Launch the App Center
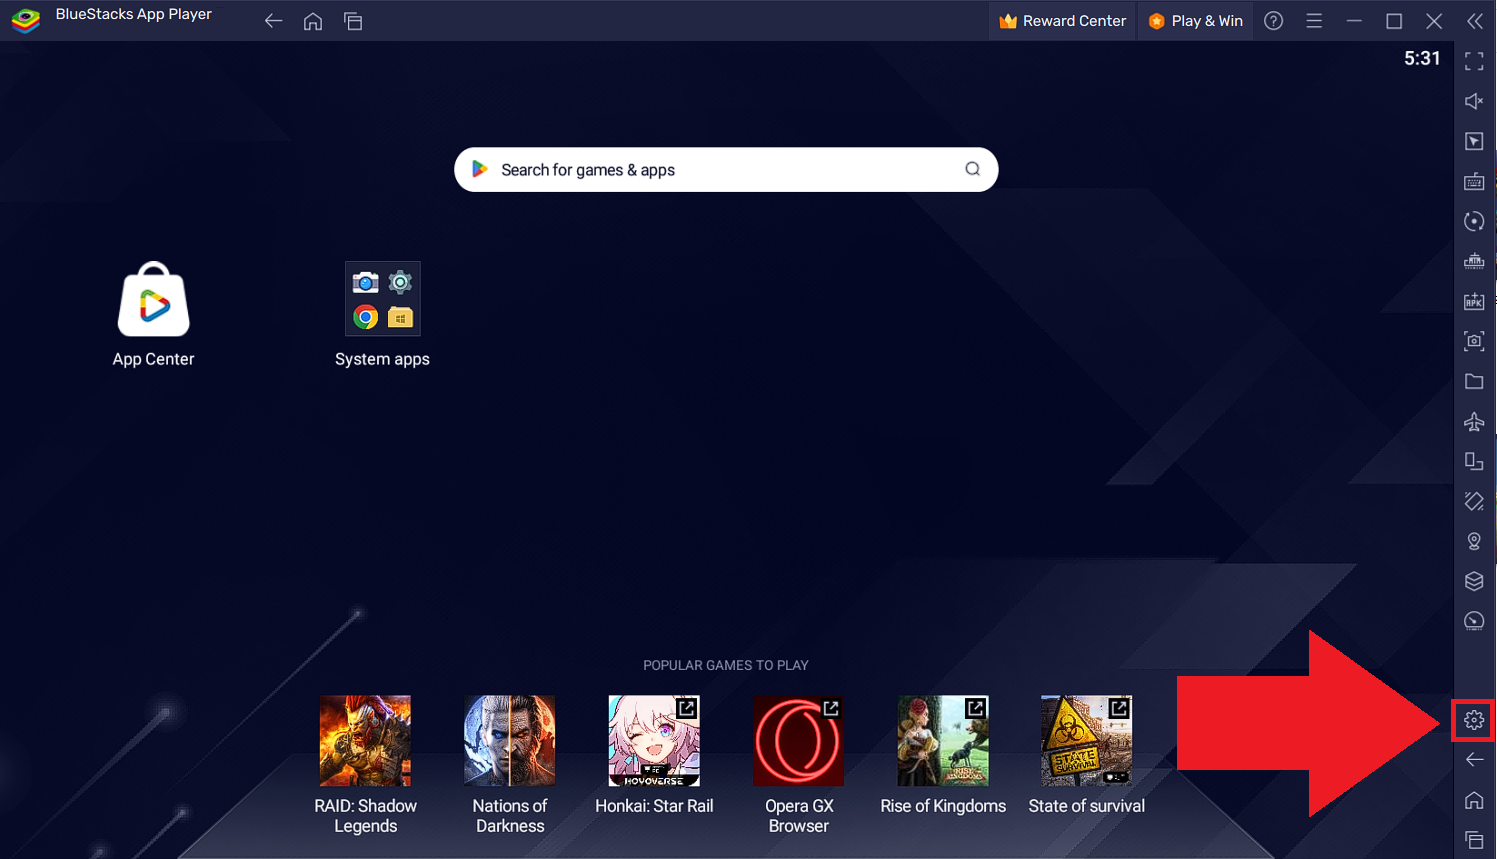Image resolution: width=1497 pixels, height=859 pixels. pyautogui.click(x=153, y=300)
